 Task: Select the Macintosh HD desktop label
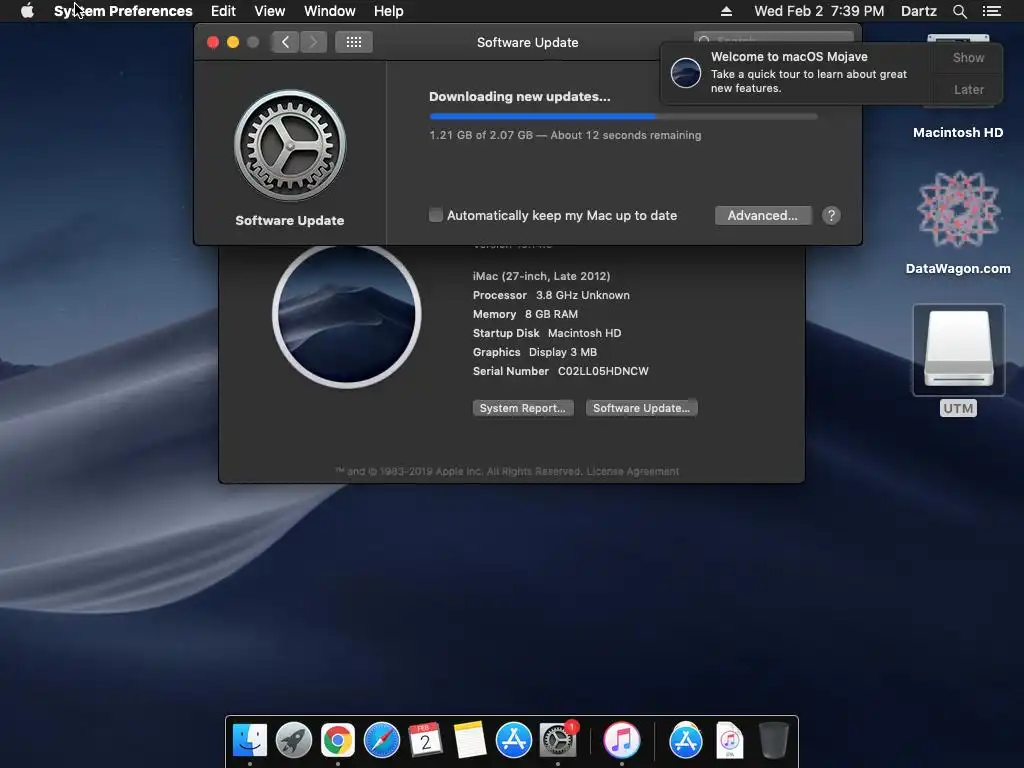point(958,133)
